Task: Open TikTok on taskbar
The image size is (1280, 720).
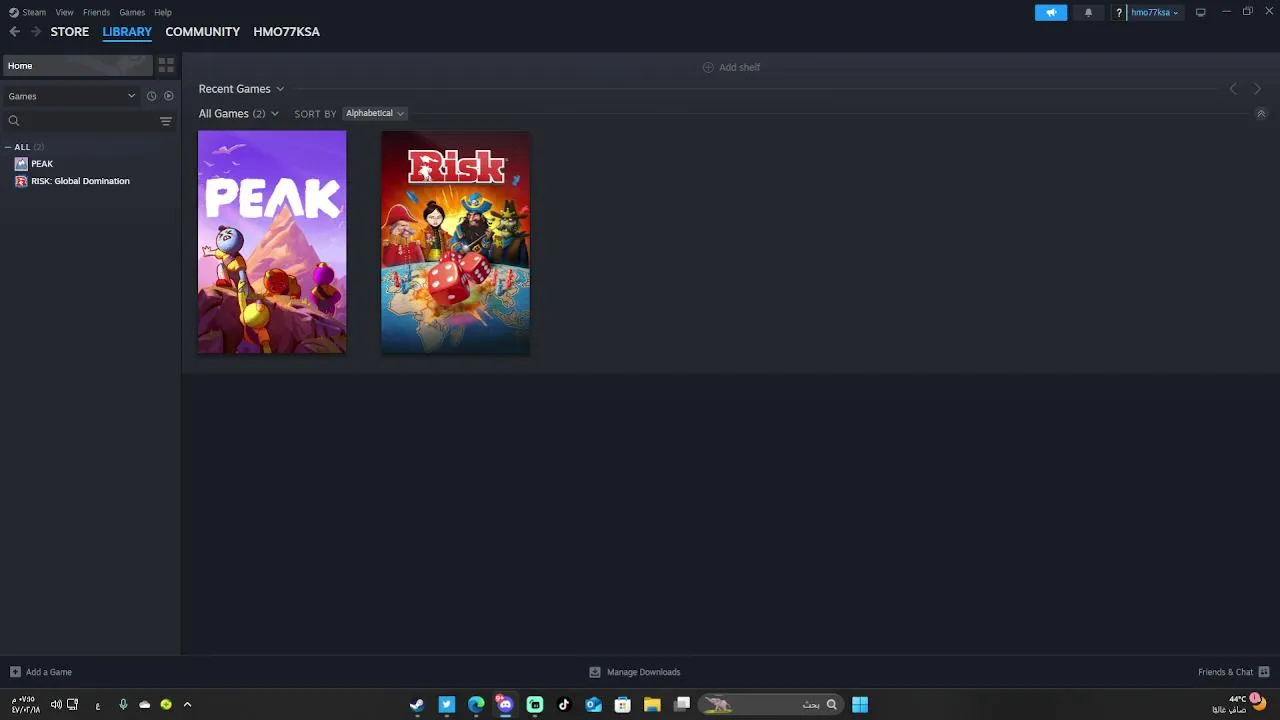Action: (564, 705)
